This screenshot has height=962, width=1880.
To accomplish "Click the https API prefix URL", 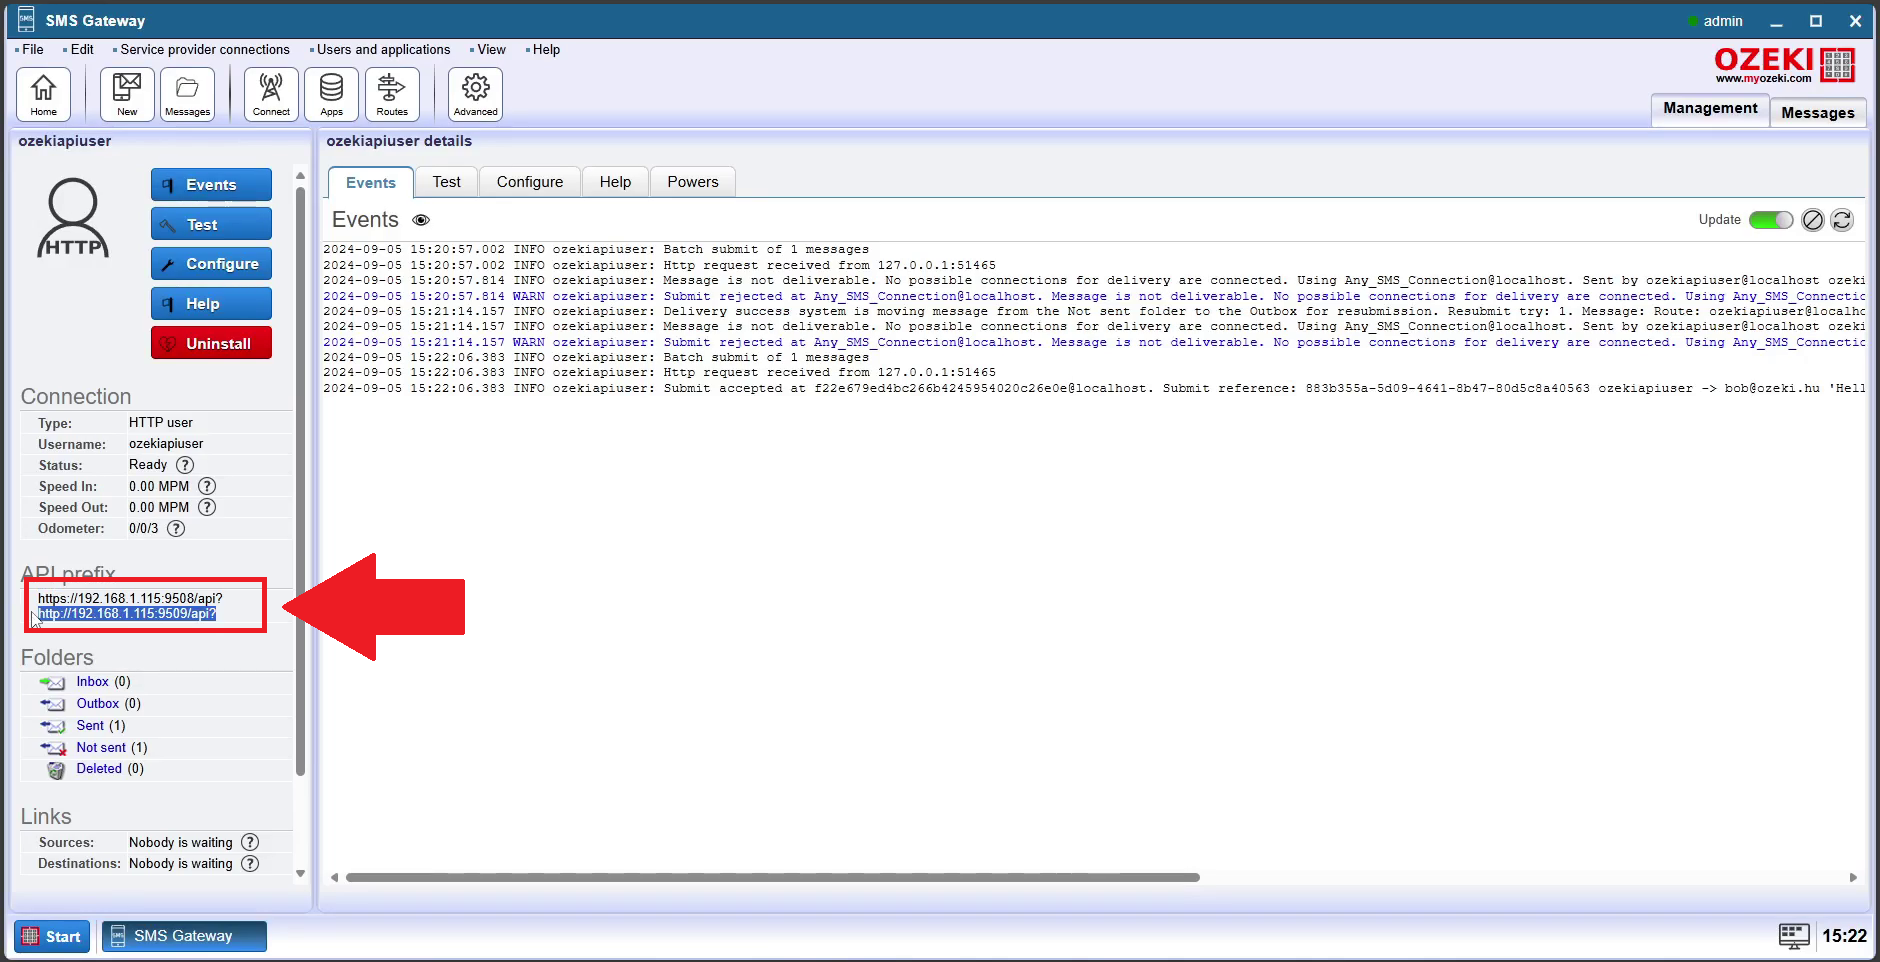I will point(130,598).
